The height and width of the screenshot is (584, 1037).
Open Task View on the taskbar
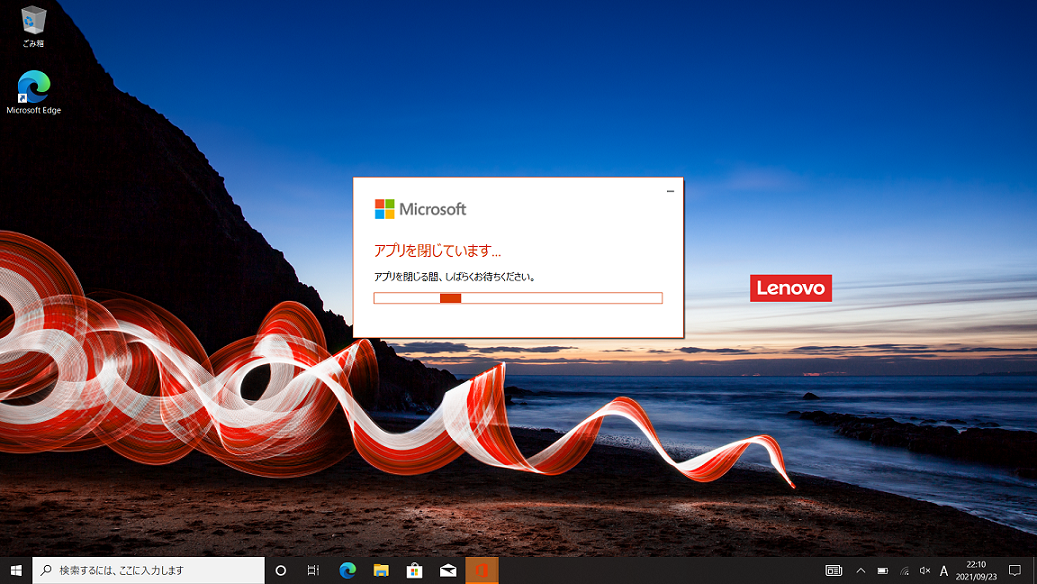coord(313,570)
